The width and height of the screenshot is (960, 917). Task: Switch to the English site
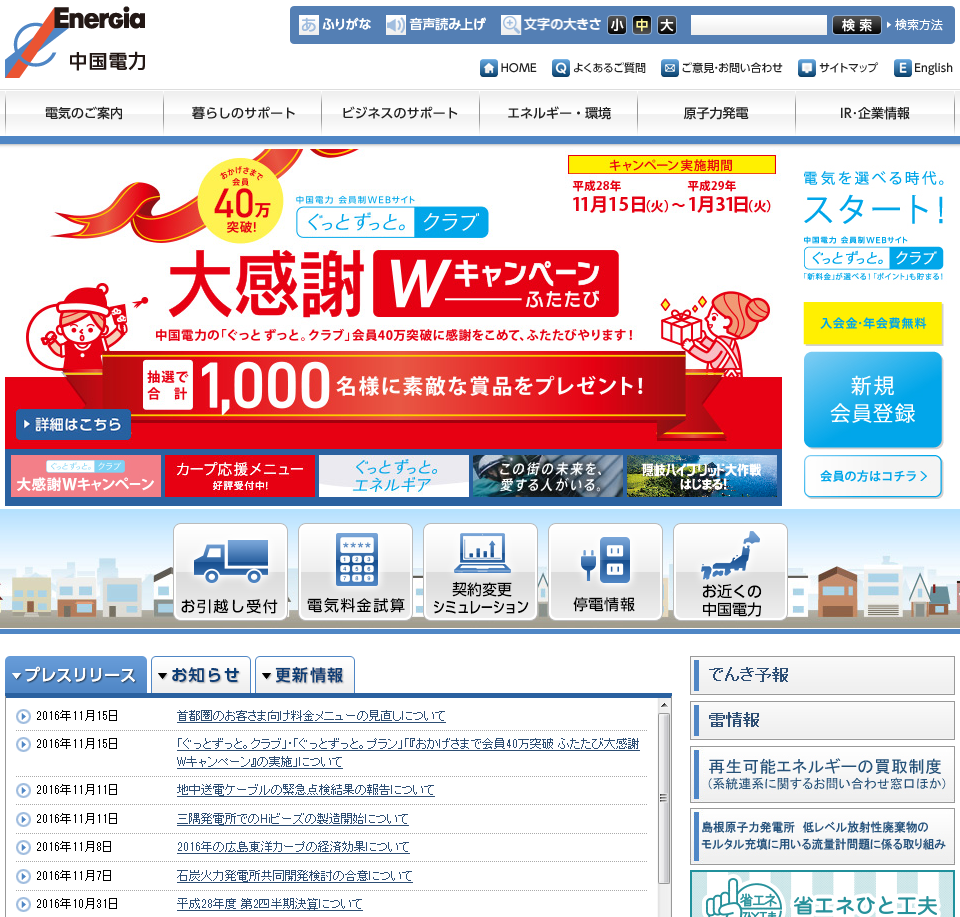click(923, 68)
